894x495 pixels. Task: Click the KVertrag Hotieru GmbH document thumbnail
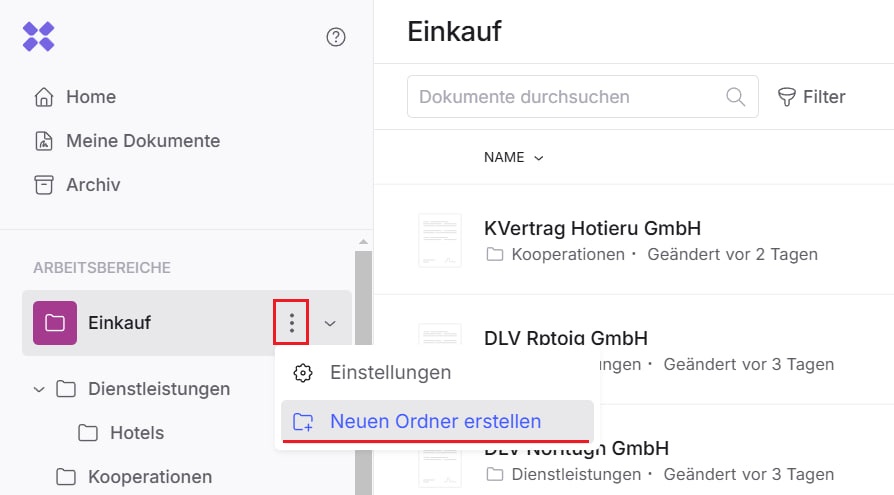click(x=439, y=240)
